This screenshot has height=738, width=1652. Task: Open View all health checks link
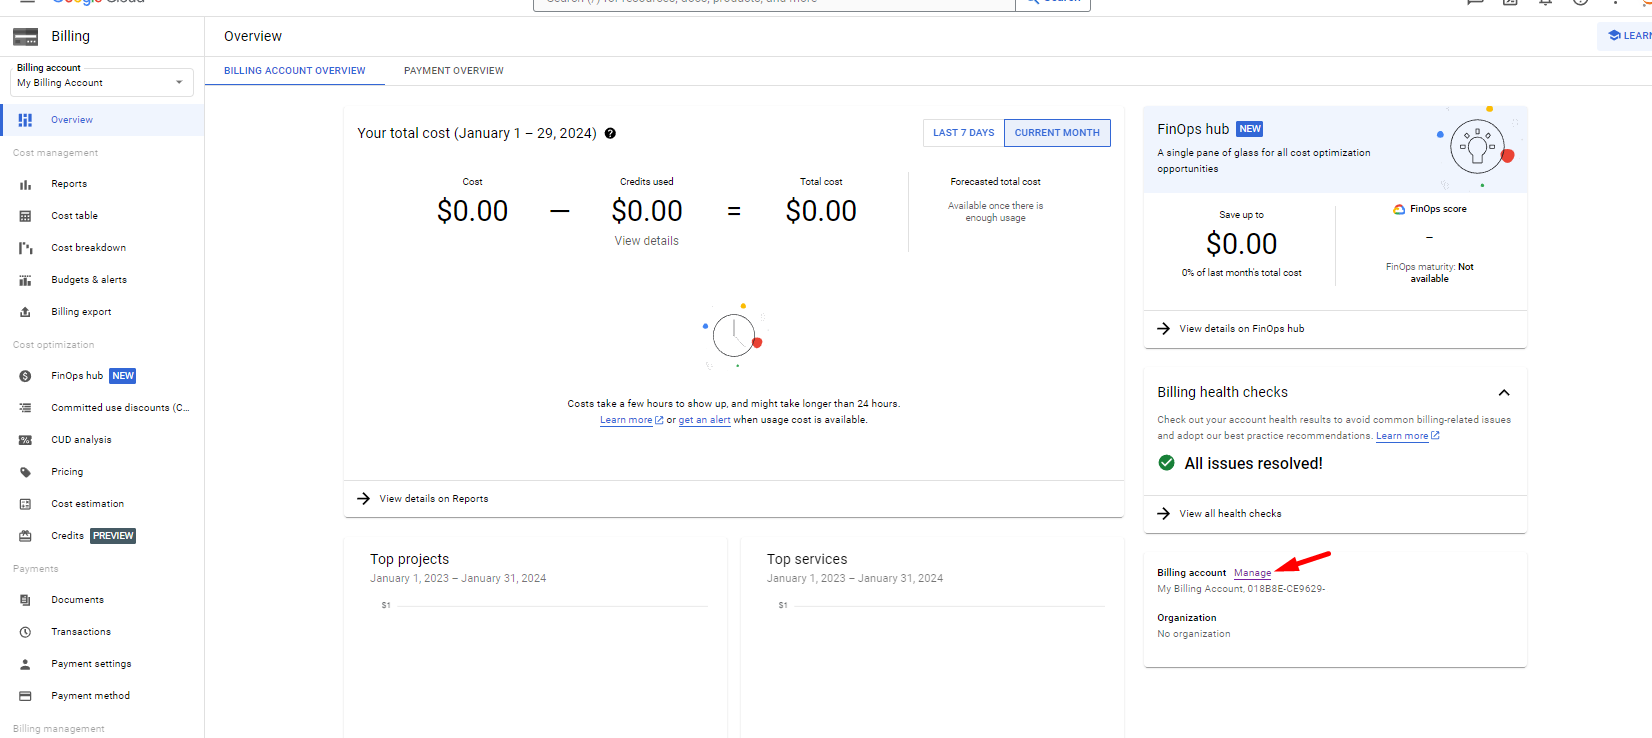[x=1231, y=514]
